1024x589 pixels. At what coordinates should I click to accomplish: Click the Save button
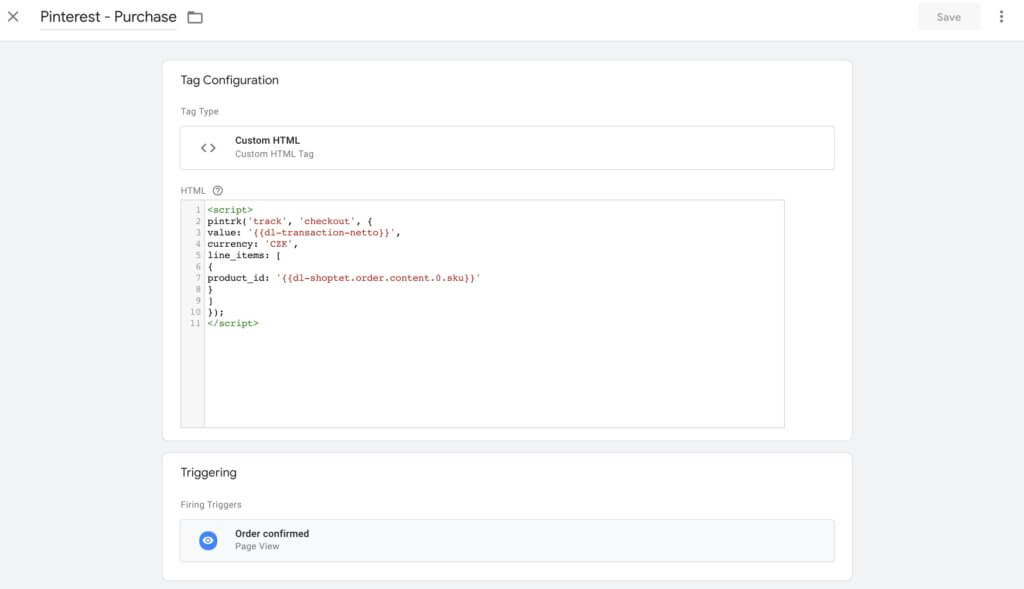click(948, 17)
